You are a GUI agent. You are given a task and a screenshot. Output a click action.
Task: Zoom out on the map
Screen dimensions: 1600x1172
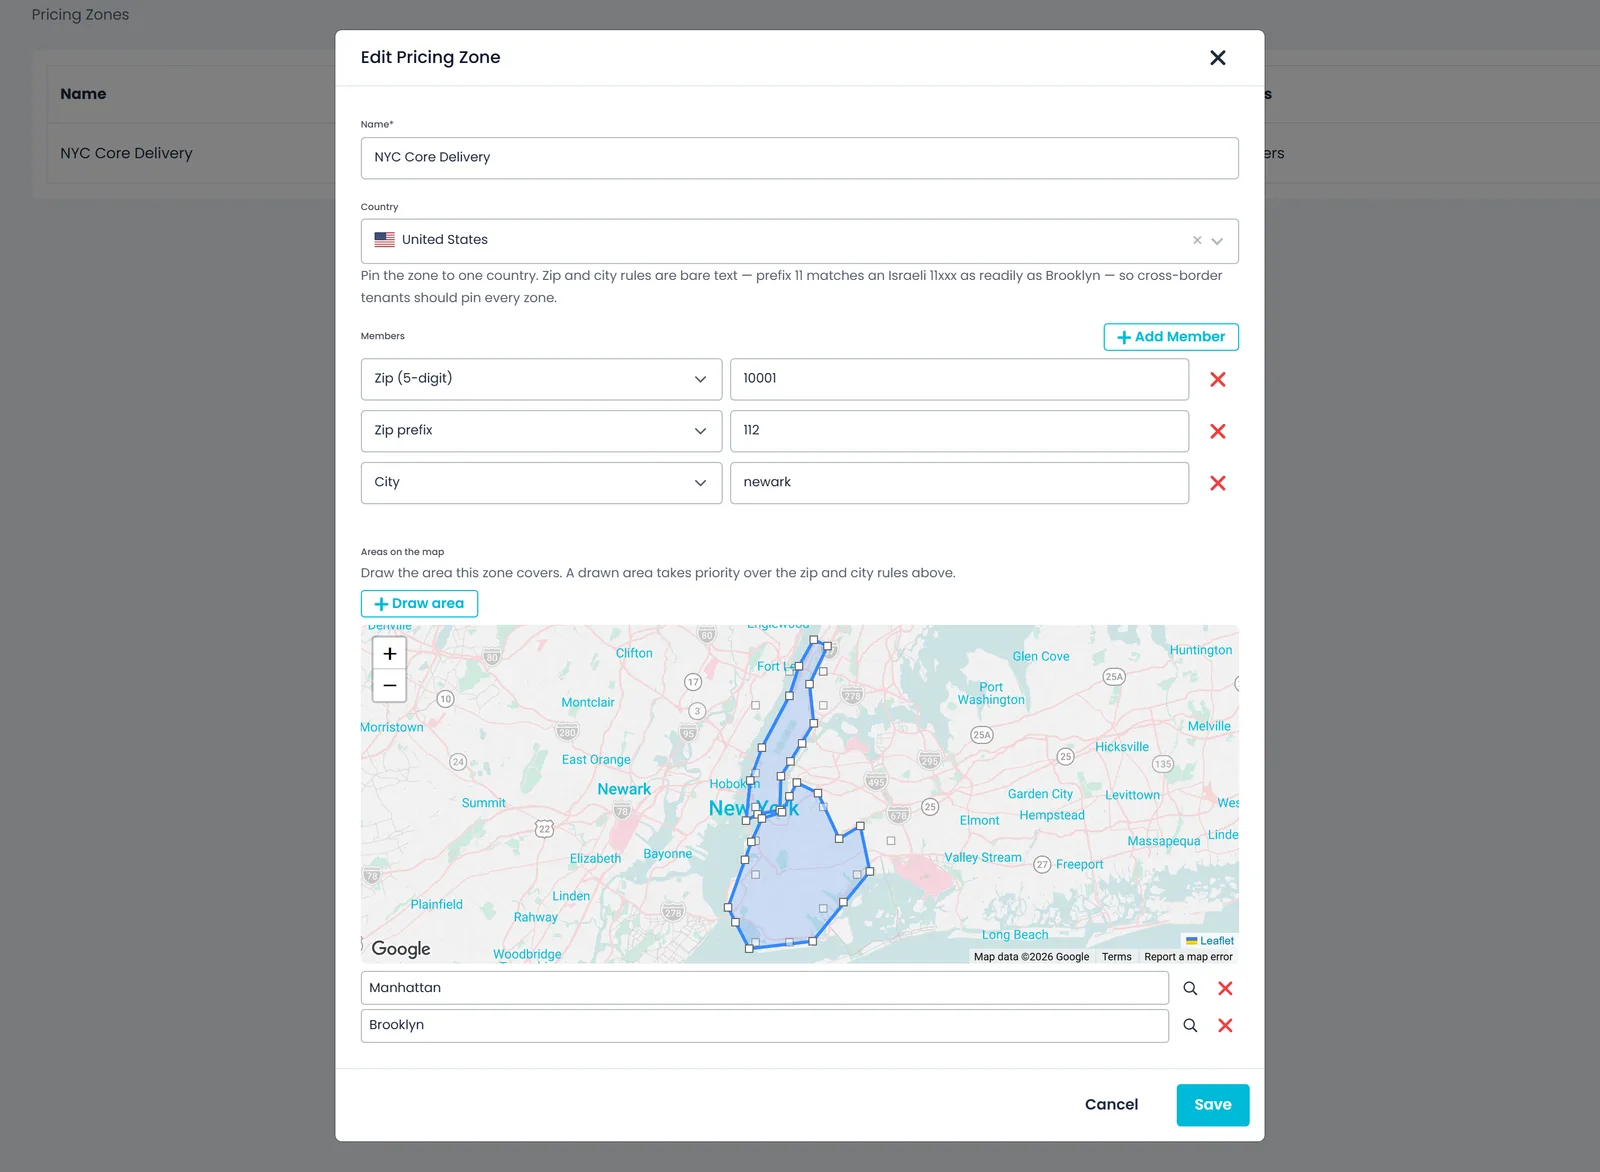[390, 686]
